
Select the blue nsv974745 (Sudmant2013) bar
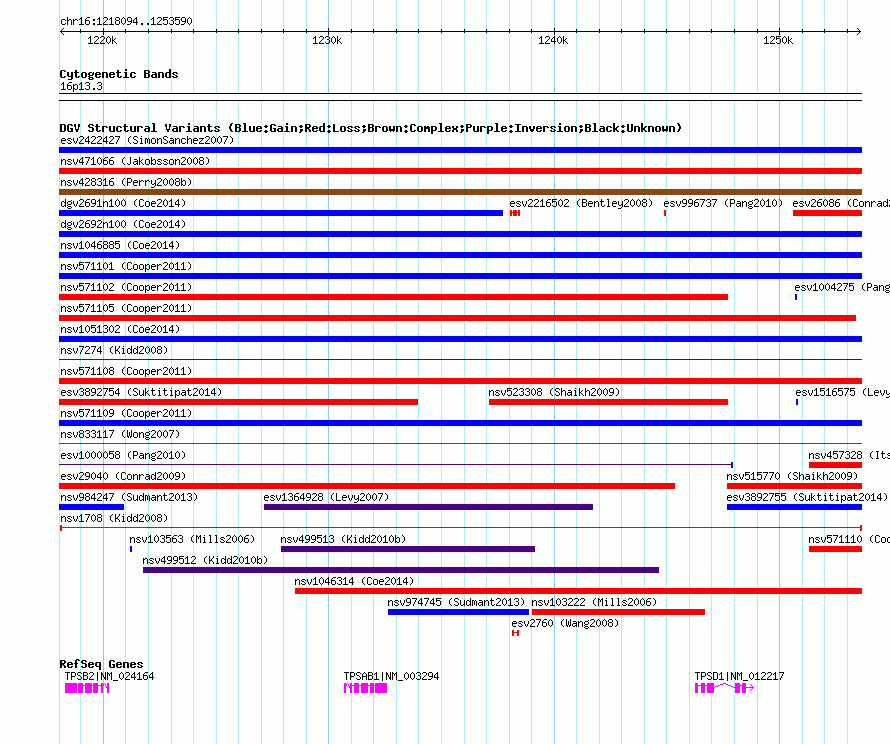point(459,612)
